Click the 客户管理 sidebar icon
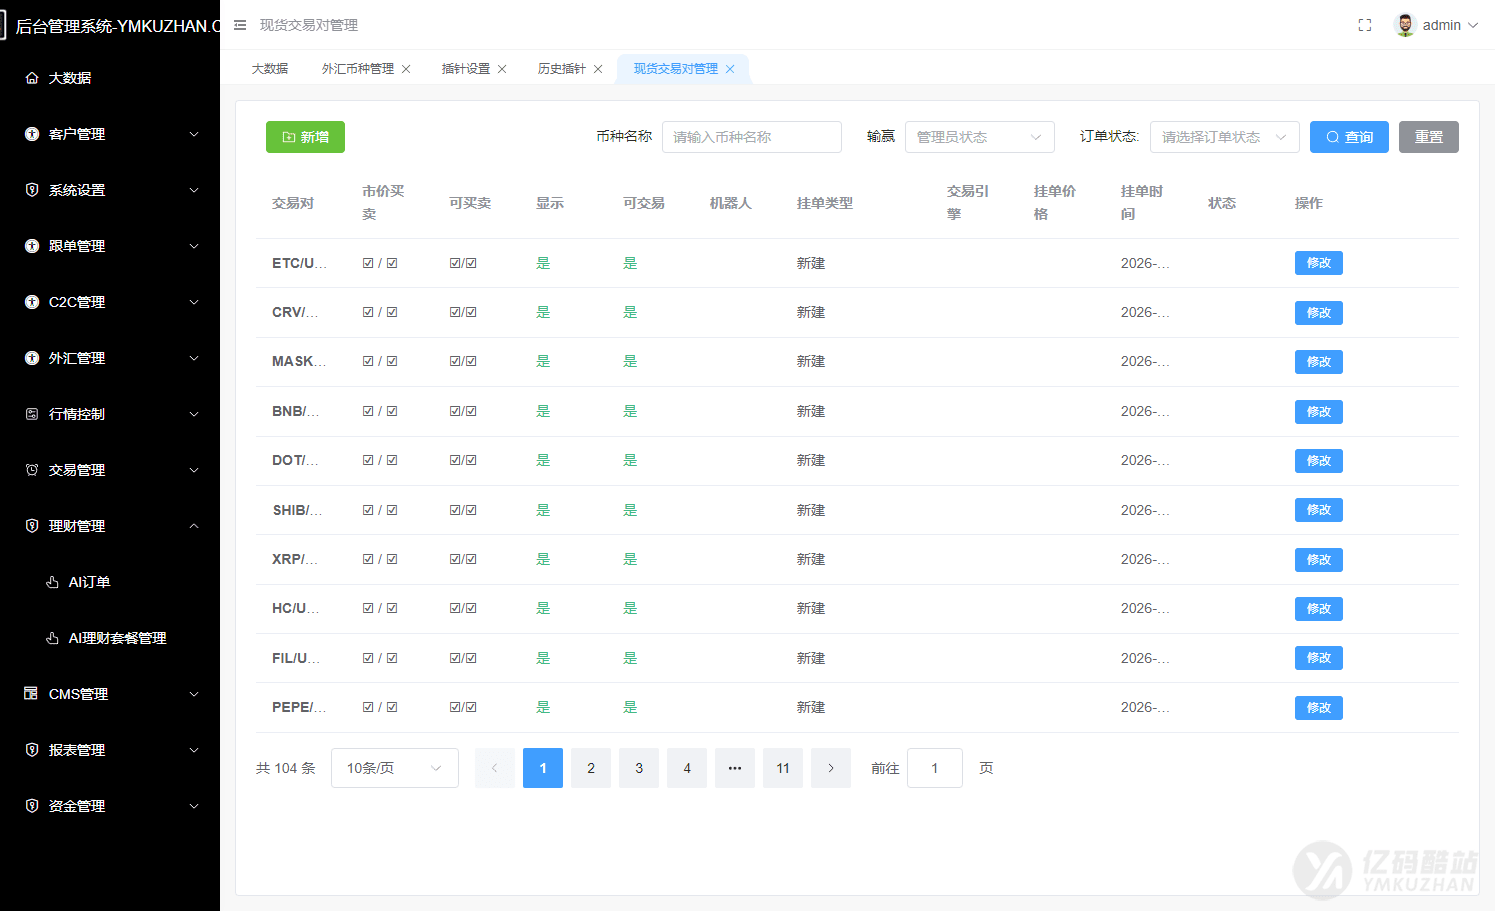This screenshot has height=911, width=1495. click(32, 134)
